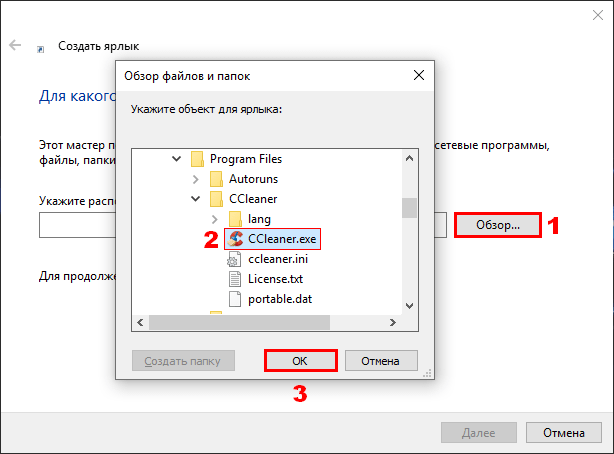Image resolution: width=614 pixels, height=454 pixels.
Task: Click Отмена in the browse dialog
Action: pyautogui.click(x=381, y=361)
